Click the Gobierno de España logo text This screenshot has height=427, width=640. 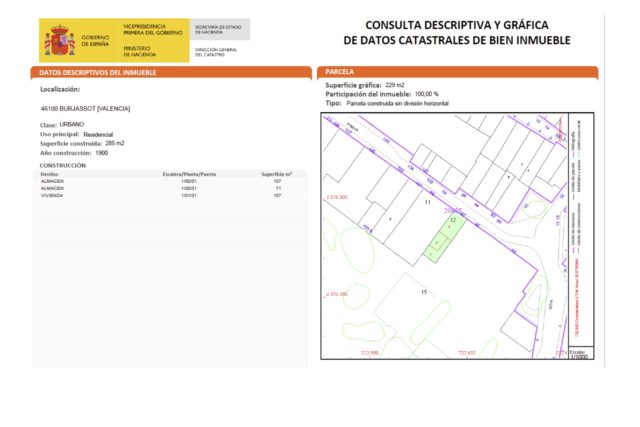tap(96, 40)
